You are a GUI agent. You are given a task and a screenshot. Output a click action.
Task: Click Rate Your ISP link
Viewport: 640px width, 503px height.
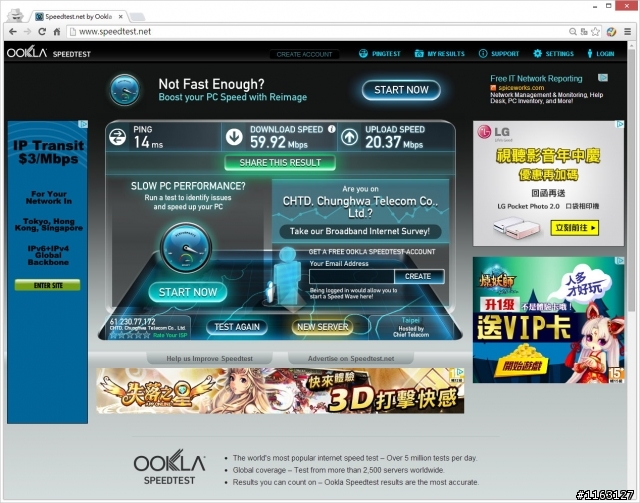tap(170, 335)
